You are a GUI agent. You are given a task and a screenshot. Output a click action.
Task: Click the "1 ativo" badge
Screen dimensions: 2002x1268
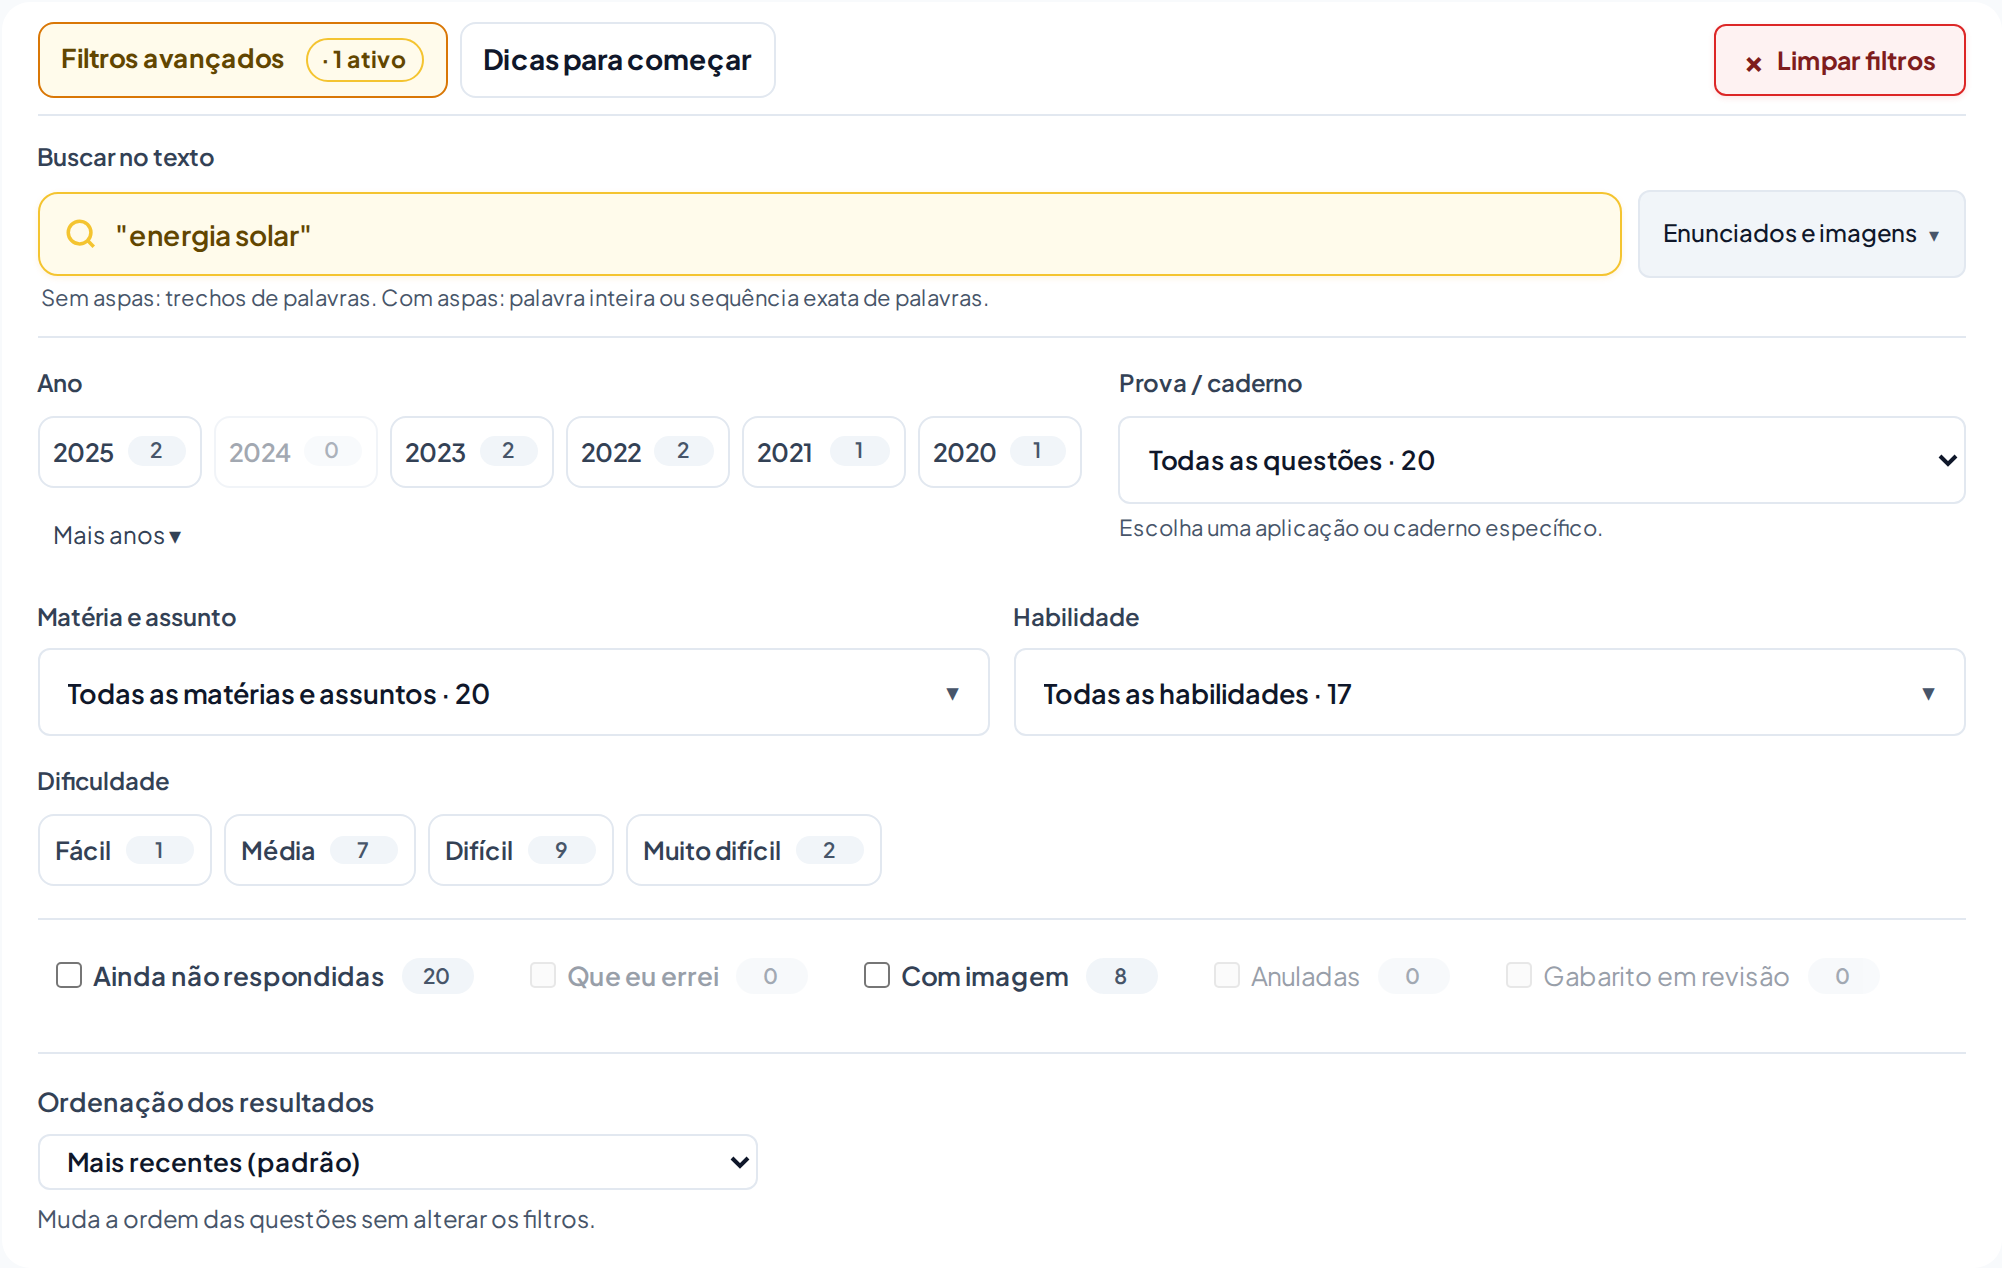point(365,60)
